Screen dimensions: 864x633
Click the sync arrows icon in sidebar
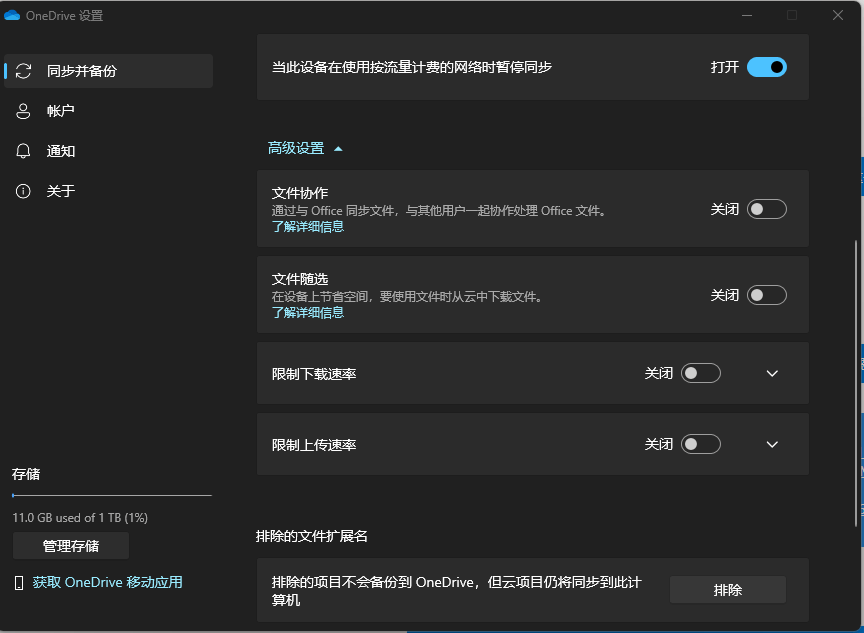tap(23, 71)
